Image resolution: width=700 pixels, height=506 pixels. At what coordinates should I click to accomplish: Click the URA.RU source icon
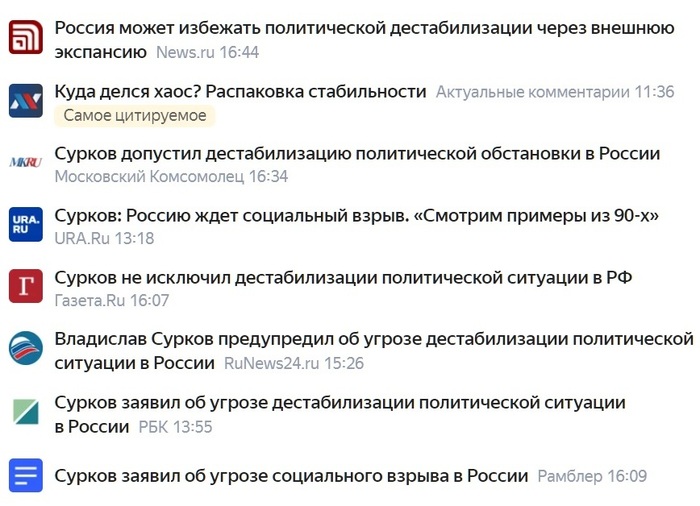pos(25,224)
